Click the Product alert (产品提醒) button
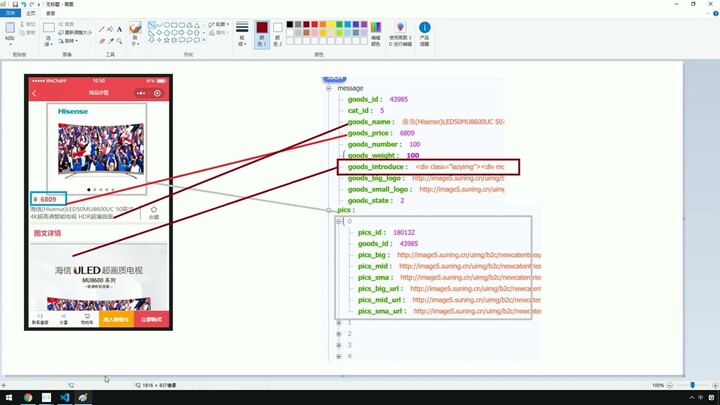Viewport: 720px width, 405px height. pos(425,34)
